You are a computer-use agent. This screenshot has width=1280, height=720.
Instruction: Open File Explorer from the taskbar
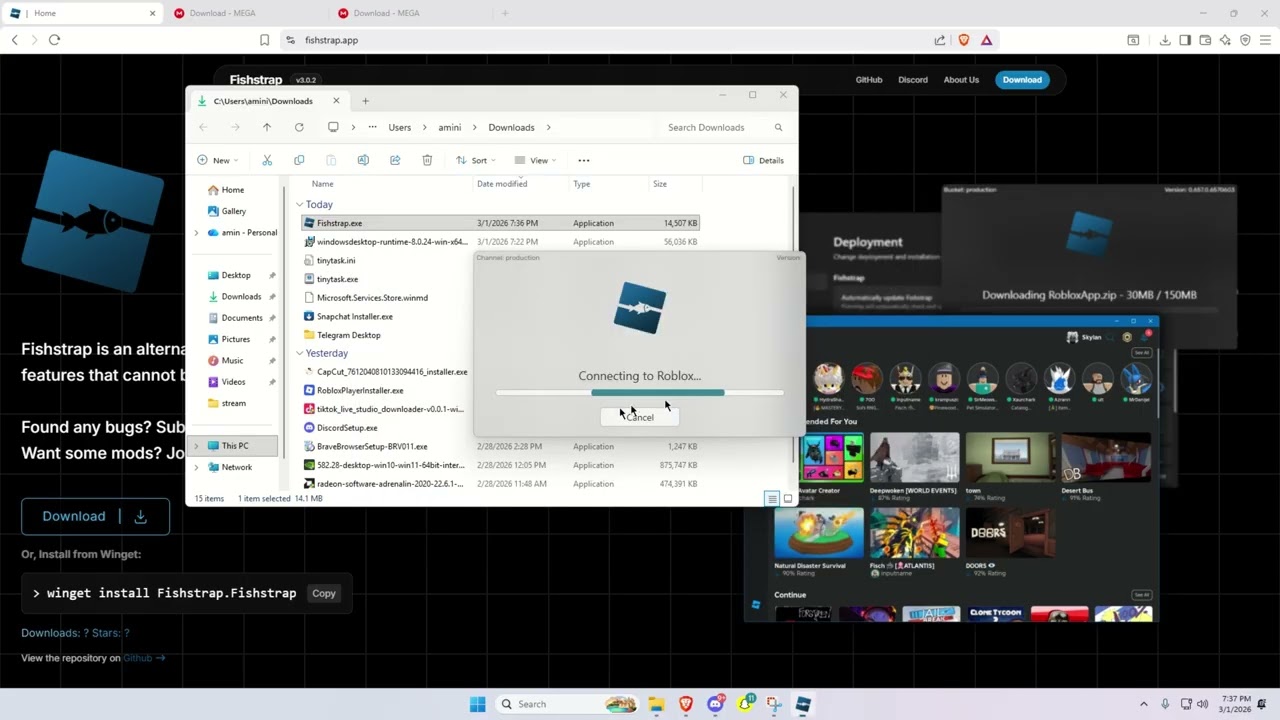click(656, 704)
